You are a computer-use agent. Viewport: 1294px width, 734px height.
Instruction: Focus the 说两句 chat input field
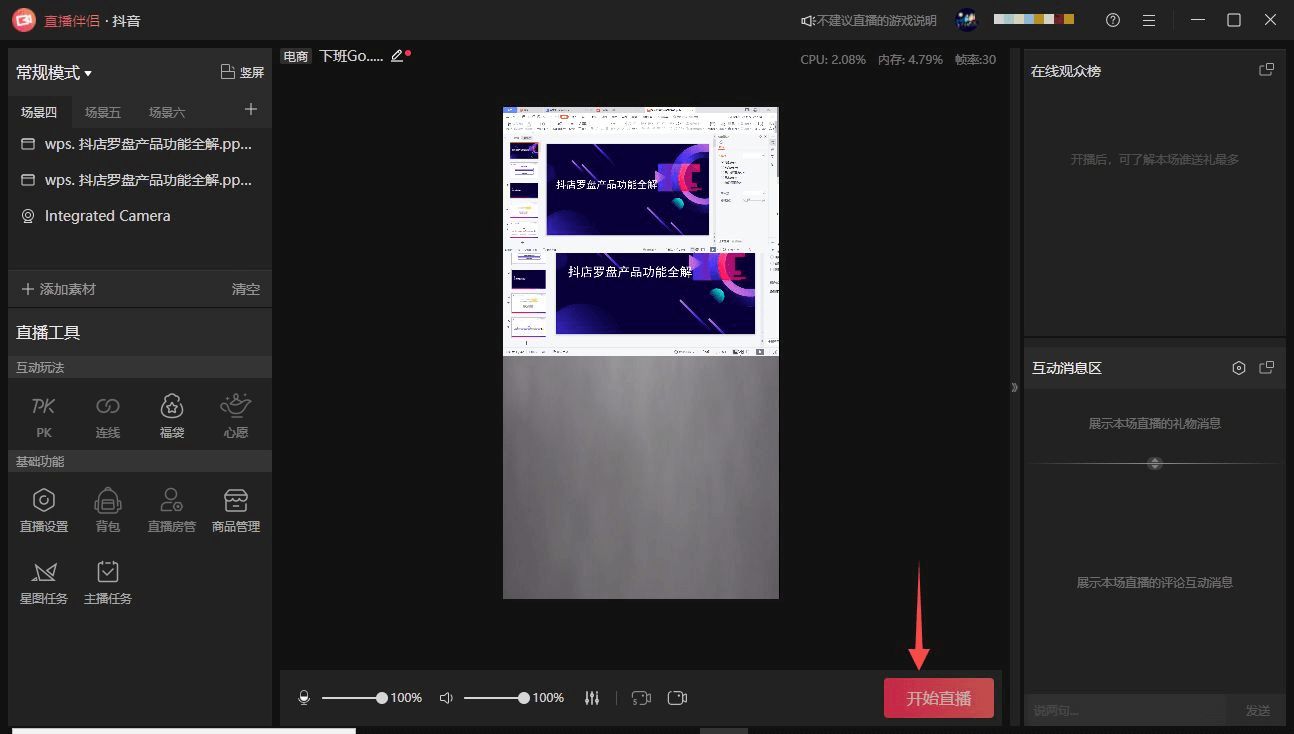pos(1127,710)
